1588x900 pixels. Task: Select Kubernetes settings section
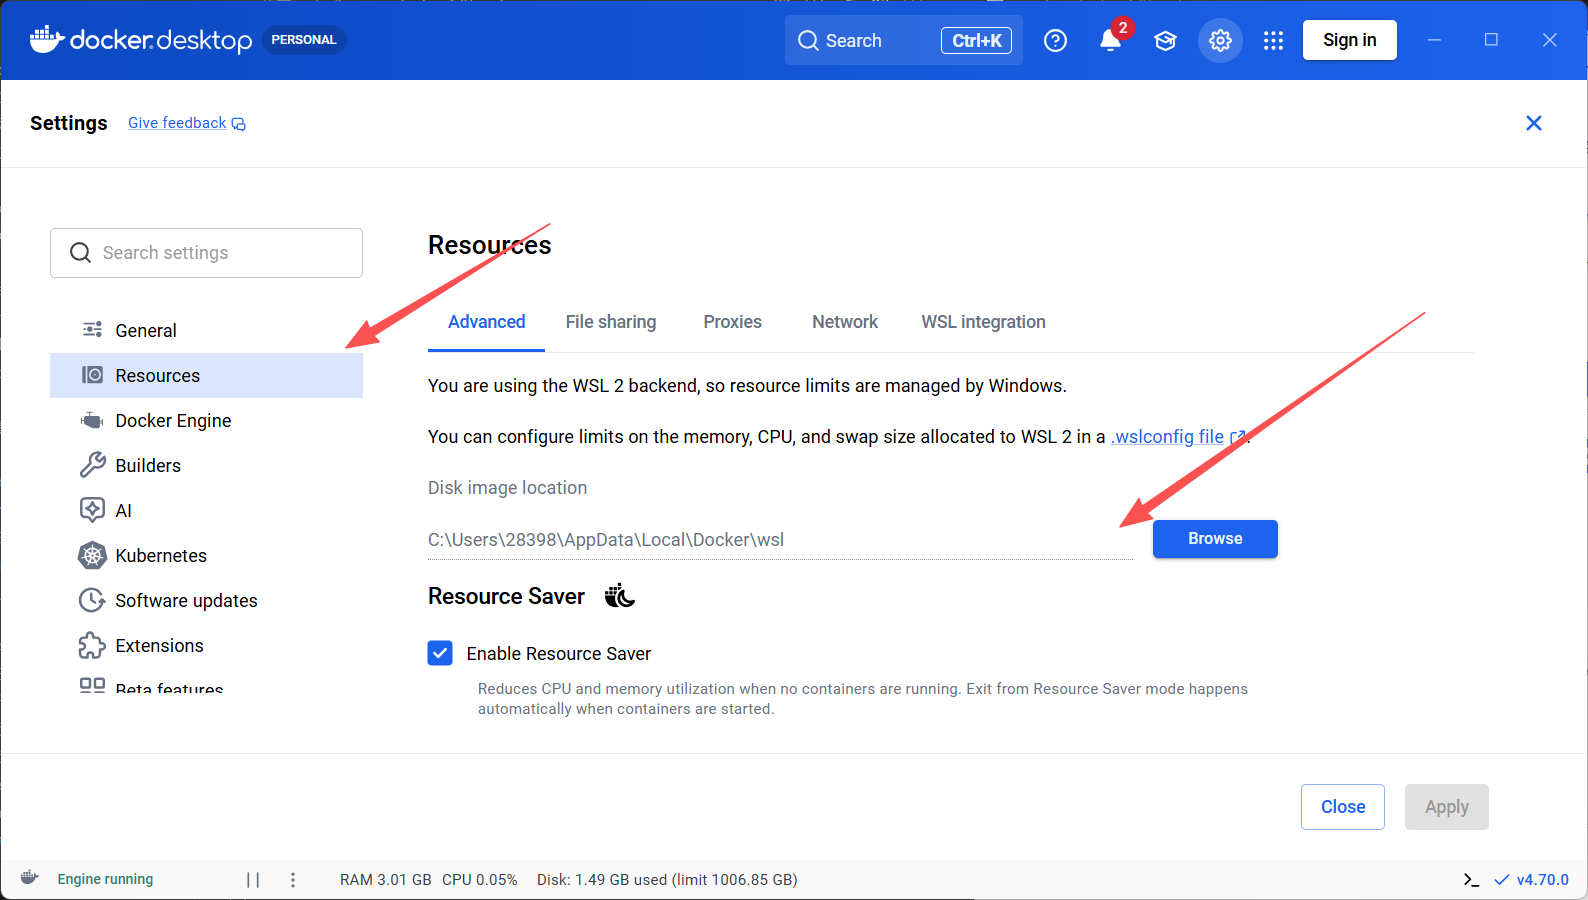[x=206, y=555]
